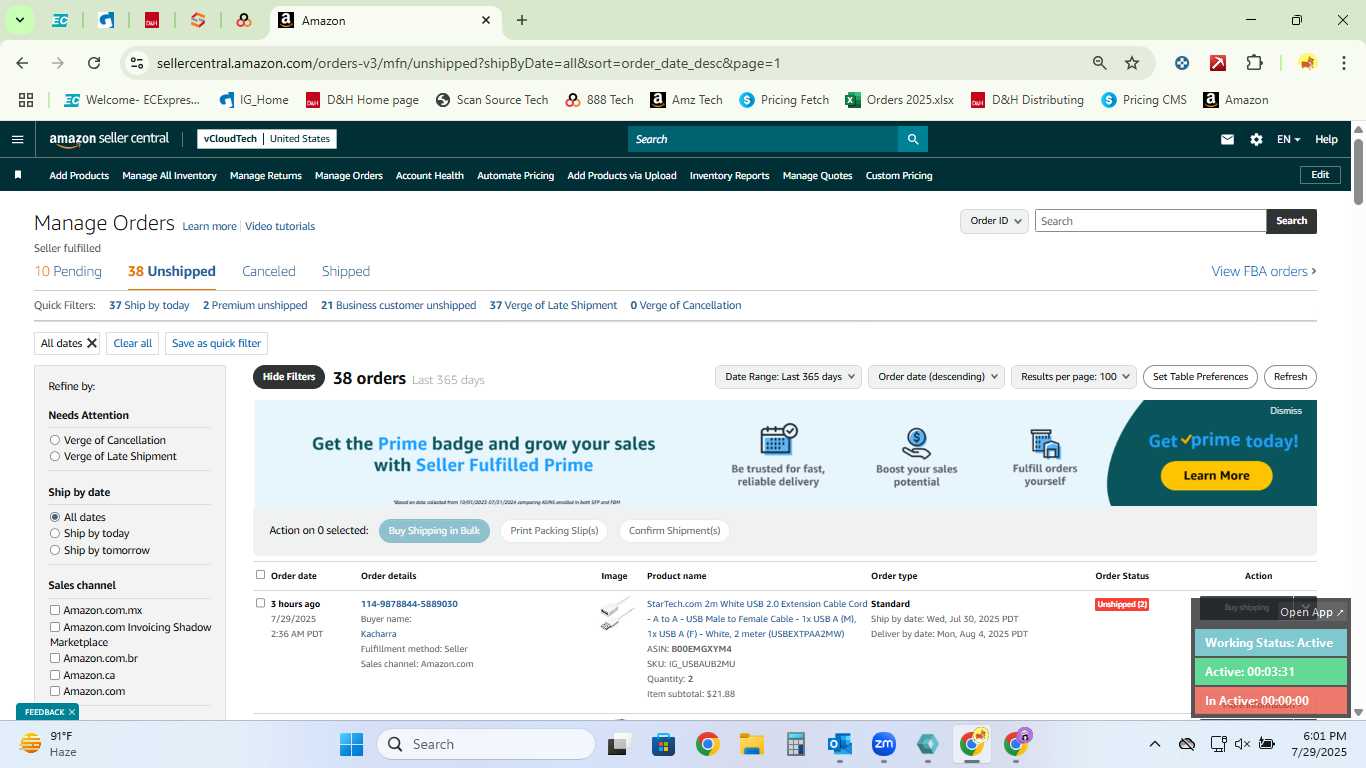
Task: Open Account Health menu item
Action: pos(430,175)
